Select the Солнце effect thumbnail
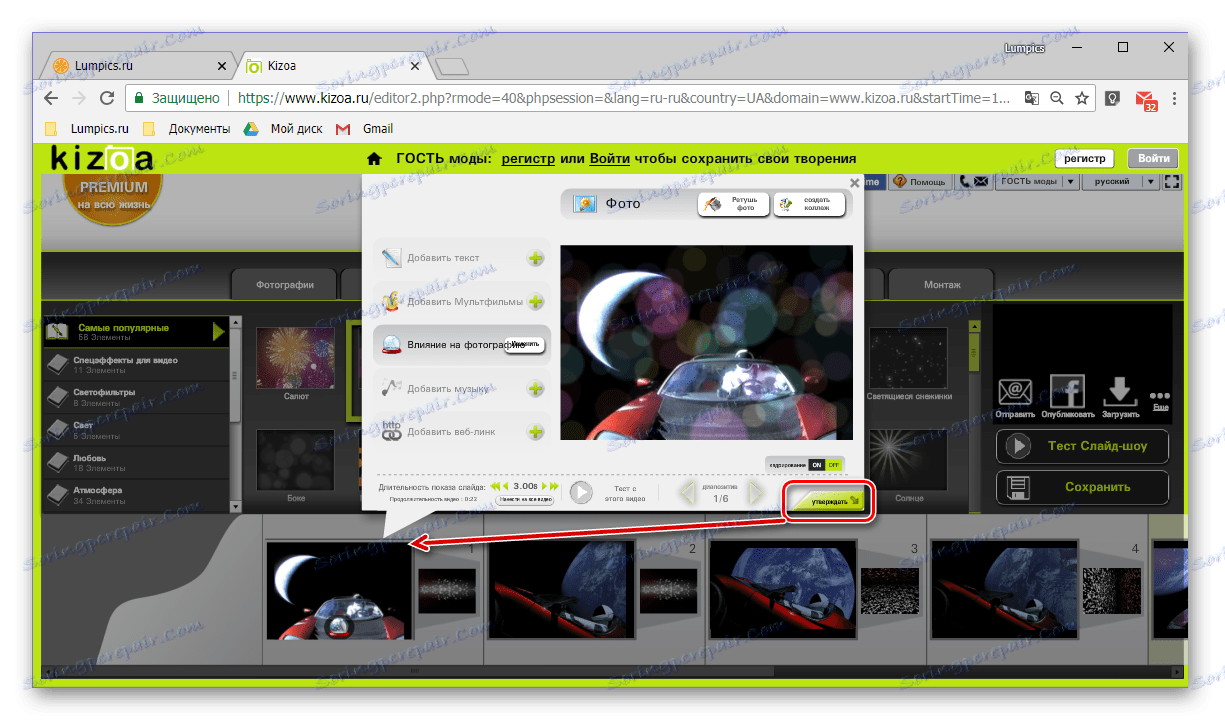Screen dimensions: 1225x720 (908, 460)
